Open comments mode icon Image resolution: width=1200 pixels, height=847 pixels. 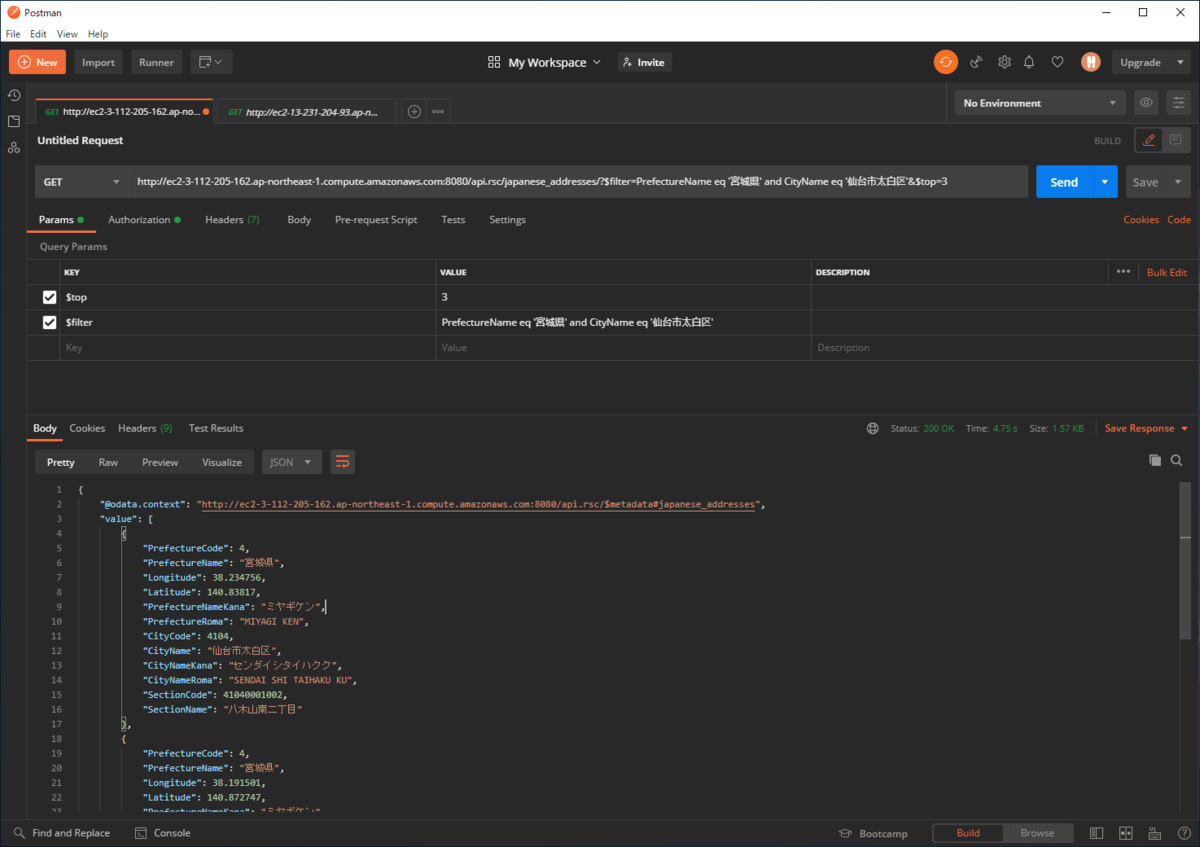(1175, 140)
